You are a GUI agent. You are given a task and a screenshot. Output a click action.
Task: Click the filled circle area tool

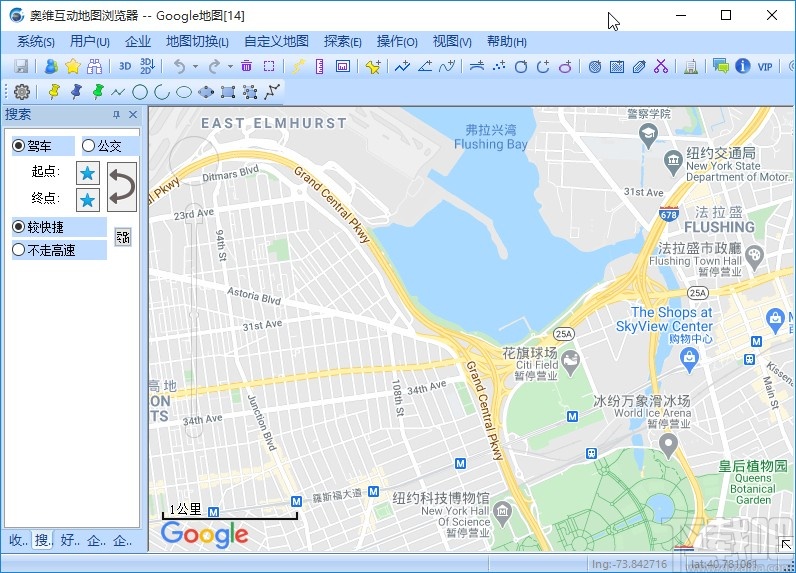pos(595,66)
